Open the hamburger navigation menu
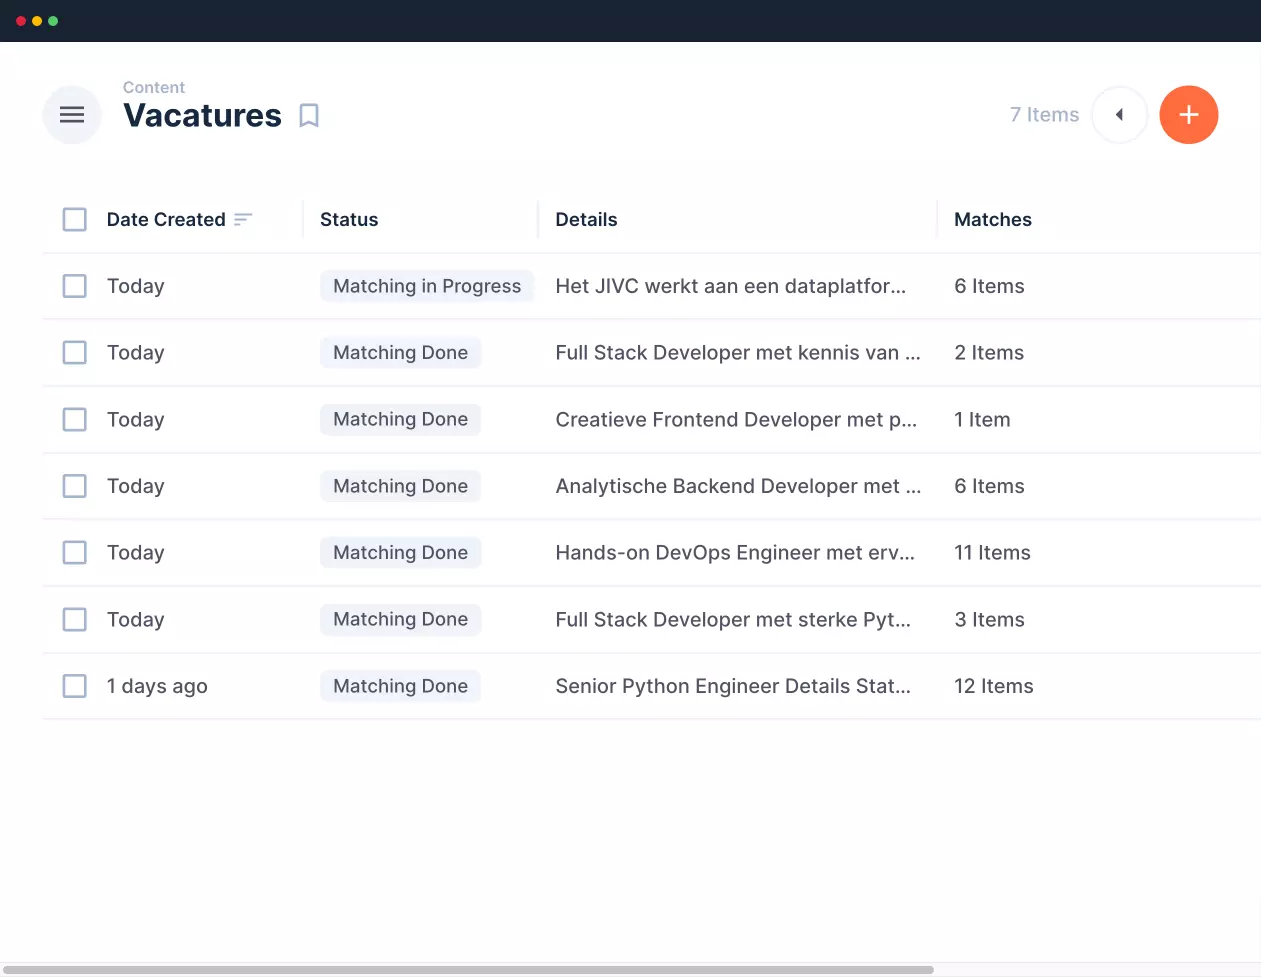Image resolution: width=1261 pixels, height=977 pixels. point(72,115)
